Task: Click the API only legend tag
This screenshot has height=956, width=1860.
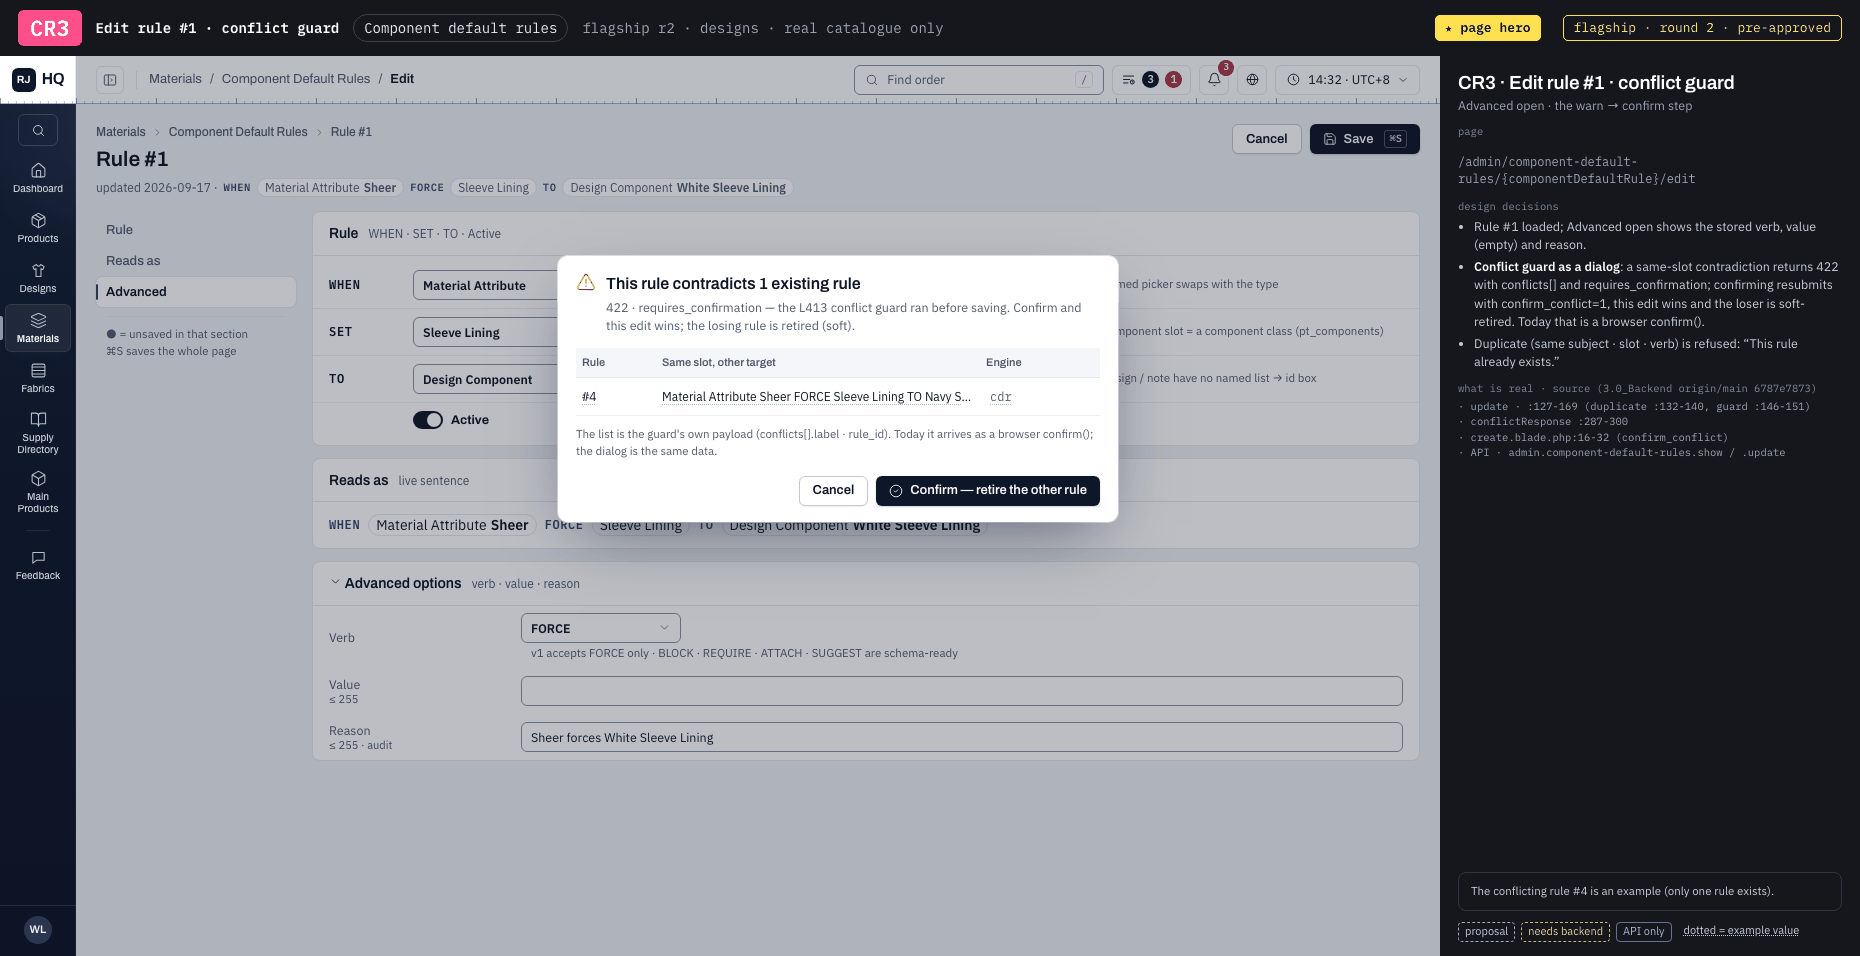Action: (x=1643, y=931)
